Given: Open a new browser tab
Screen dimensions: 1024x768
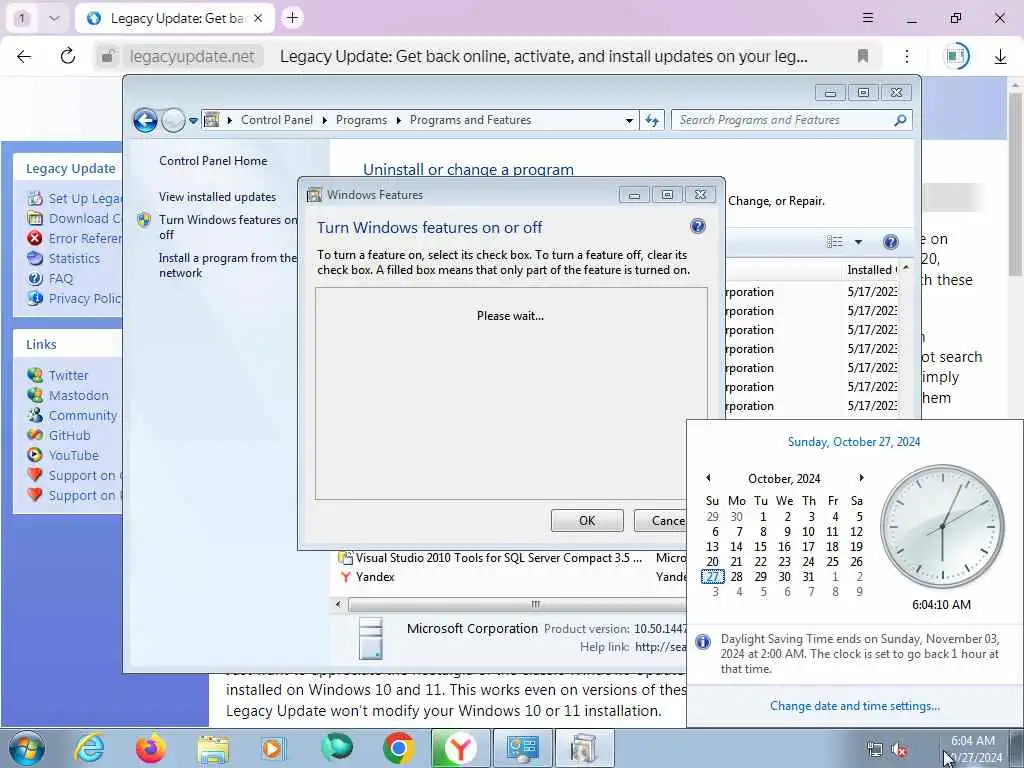Looking at the screenshot, I should click(293, 18).
